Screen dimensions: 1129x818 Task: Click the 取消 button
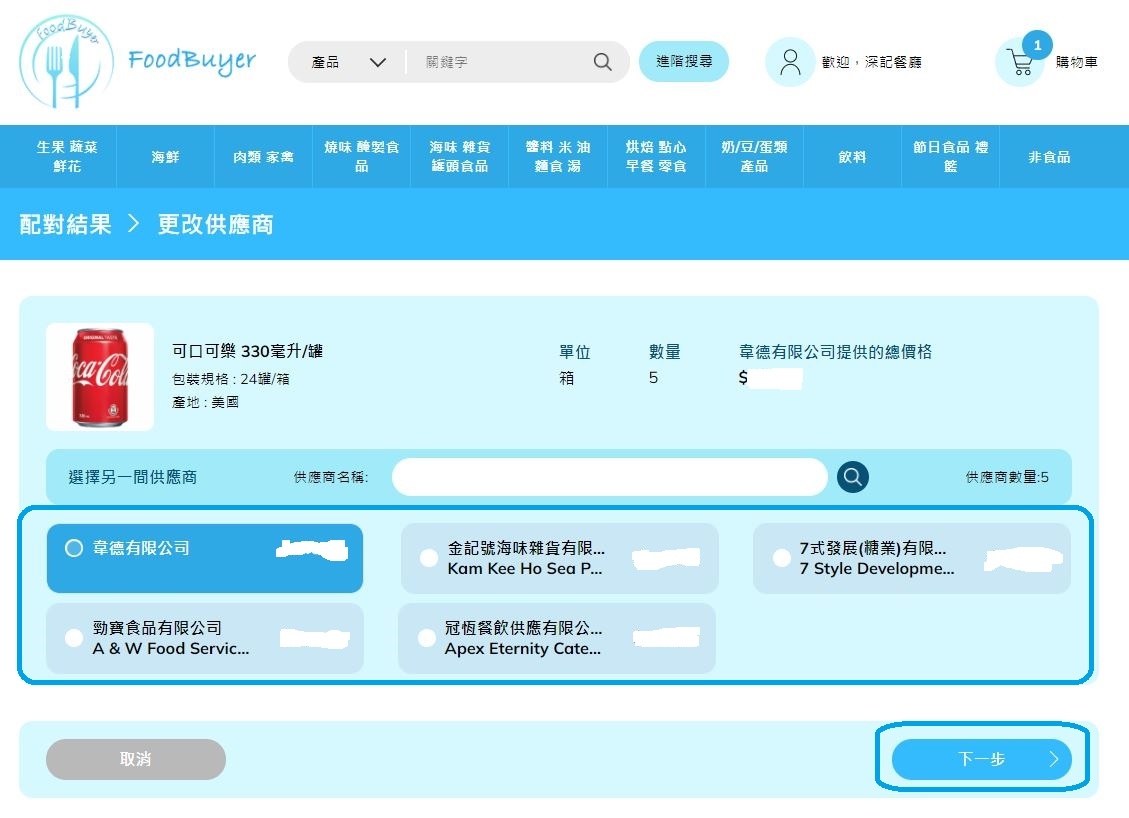[136, 759]
